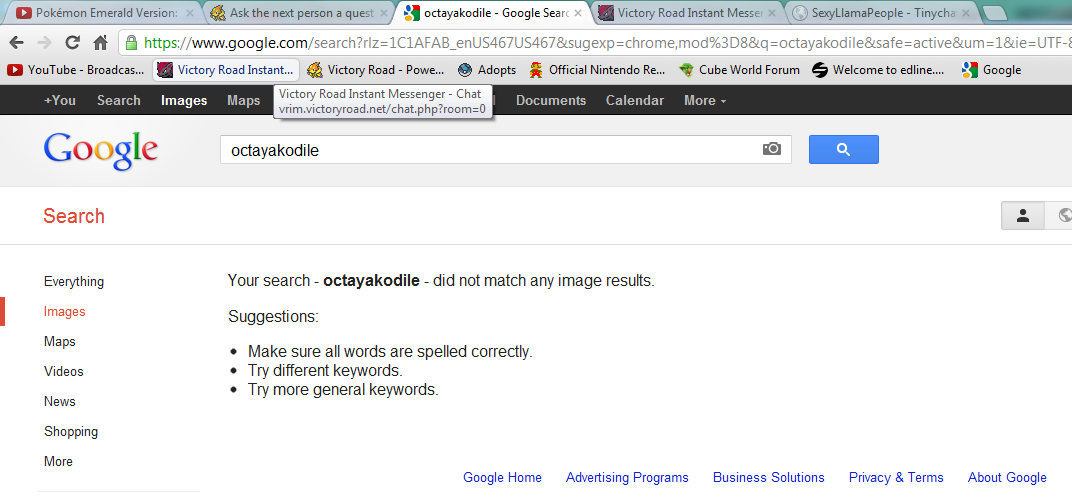Click Maps in the Google bar
The width and height of the screenshot is (1072, 498).
point(243,101)
